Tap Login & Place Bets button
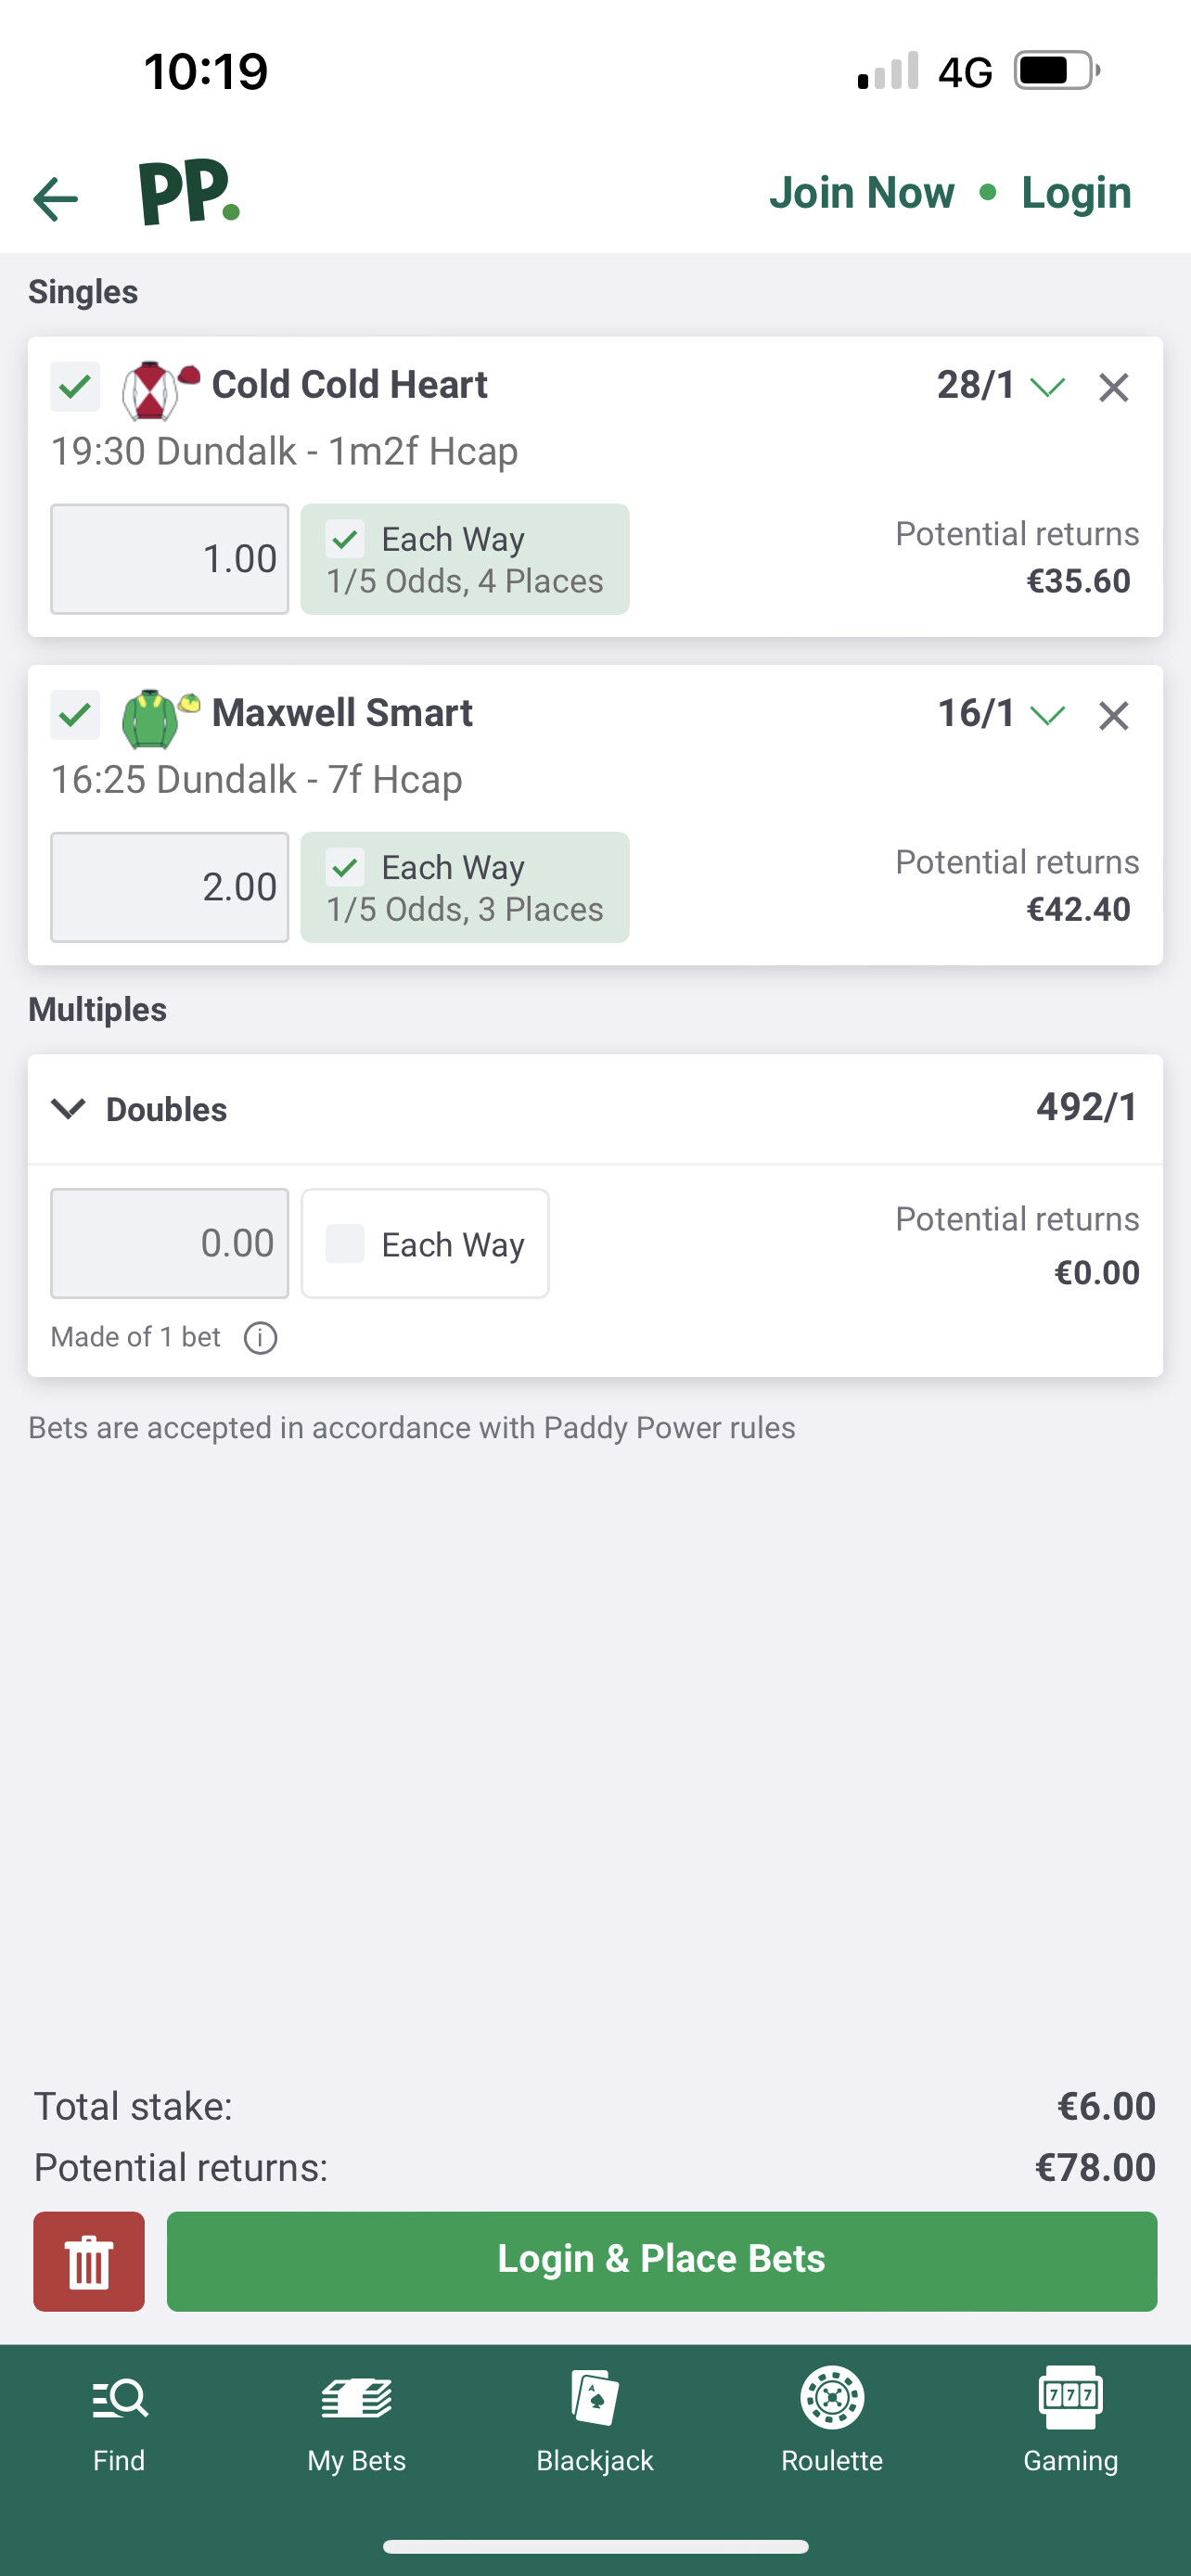Image resolution: width=1191 pixels, height=2576 pixels. [662, 2261]
